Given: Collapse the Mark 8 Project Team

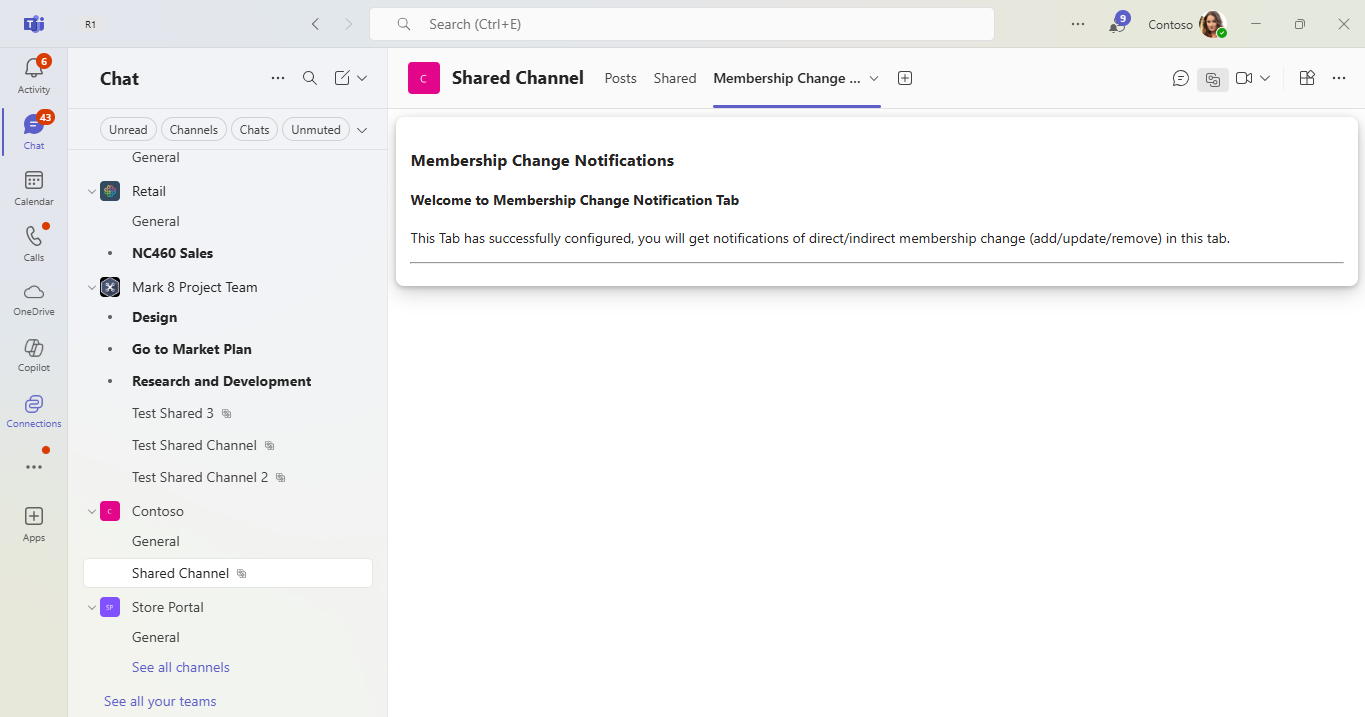Looking at the screenshot, I should point(92,287).
